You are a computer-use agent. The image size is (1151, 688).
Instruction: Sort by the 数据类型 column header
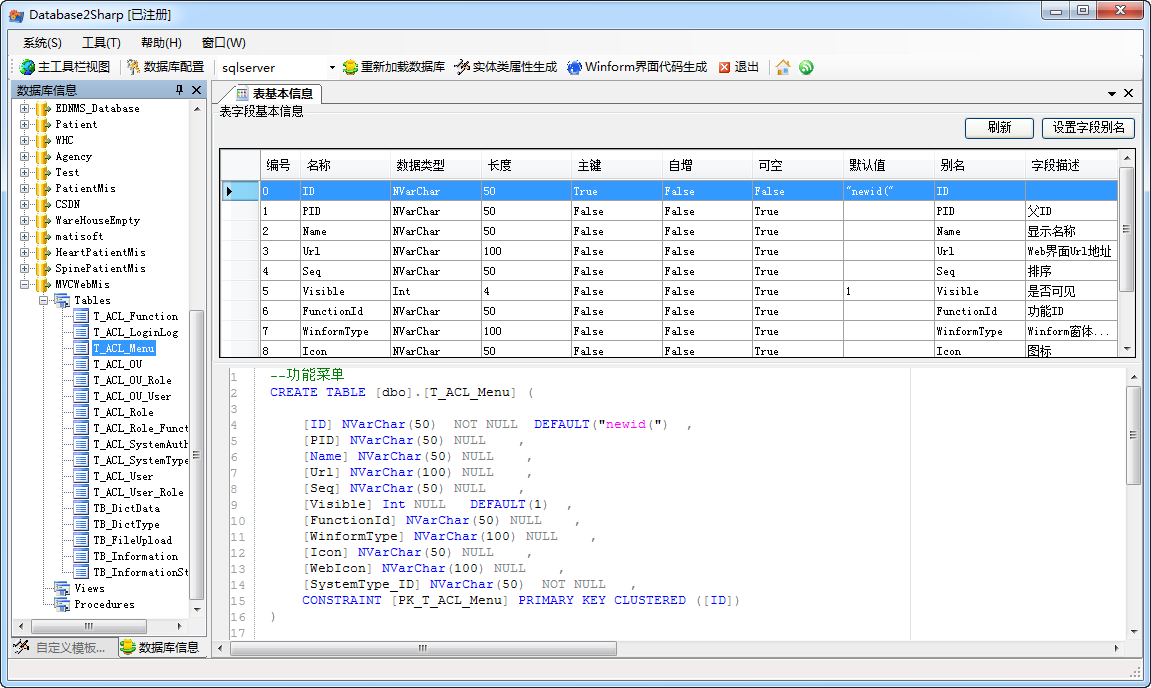tap(435, 165)
